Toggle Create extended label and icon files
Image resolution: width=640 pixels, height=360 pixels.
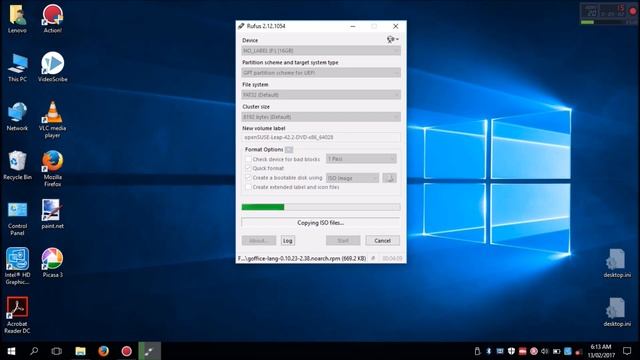248,187
